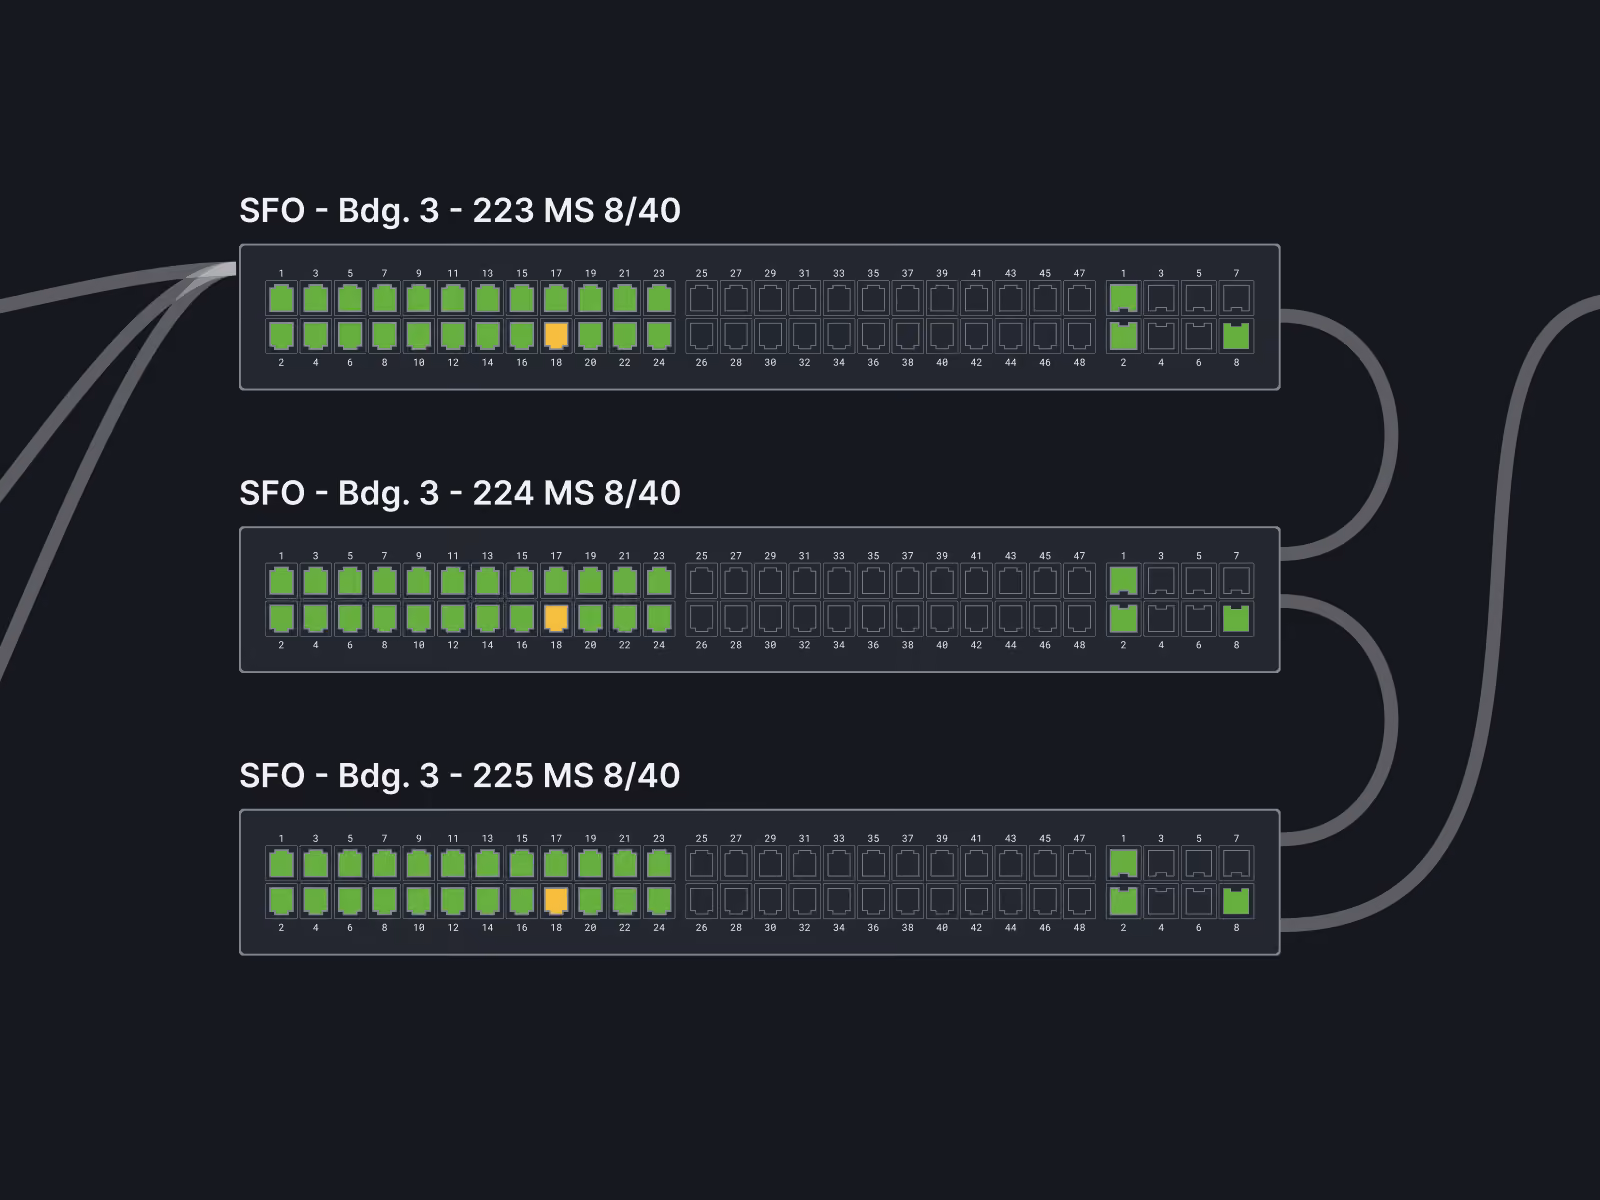
Task: Select port 17 on the 223 MS switch
Action: click(x=556, y=298)
